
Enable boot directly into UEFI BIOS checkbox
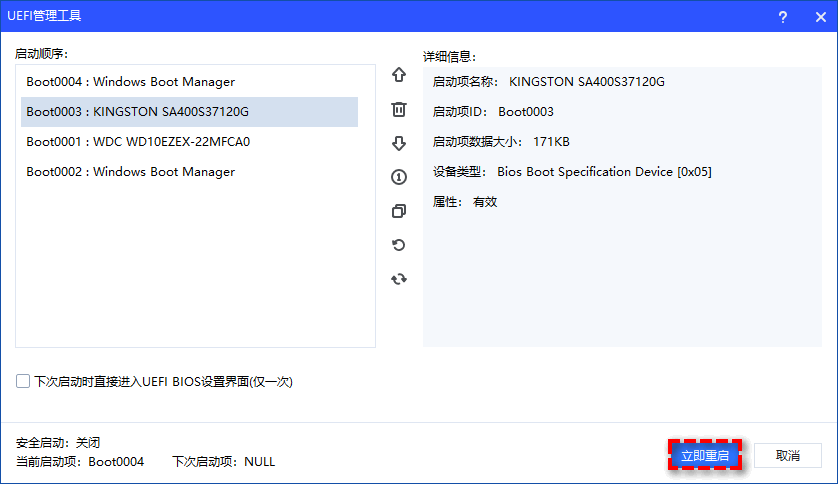[23, 381]
